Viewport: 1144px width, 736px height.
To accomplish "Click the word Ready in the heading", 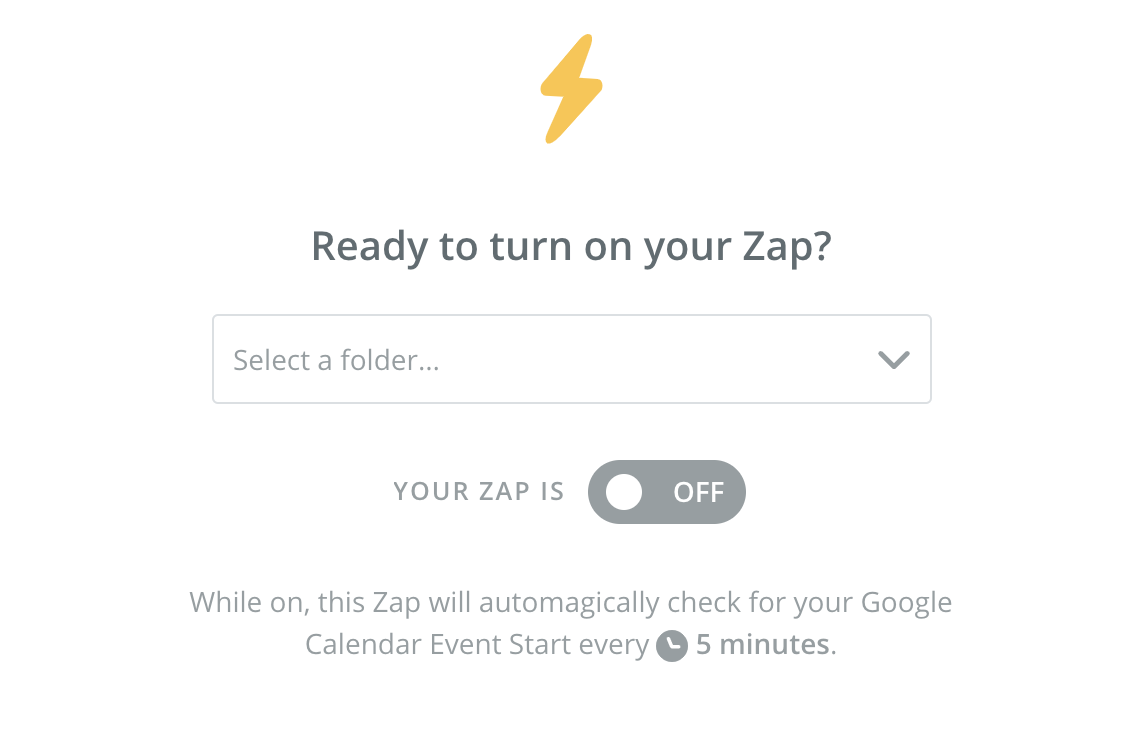I will click(x=369, y=247).
